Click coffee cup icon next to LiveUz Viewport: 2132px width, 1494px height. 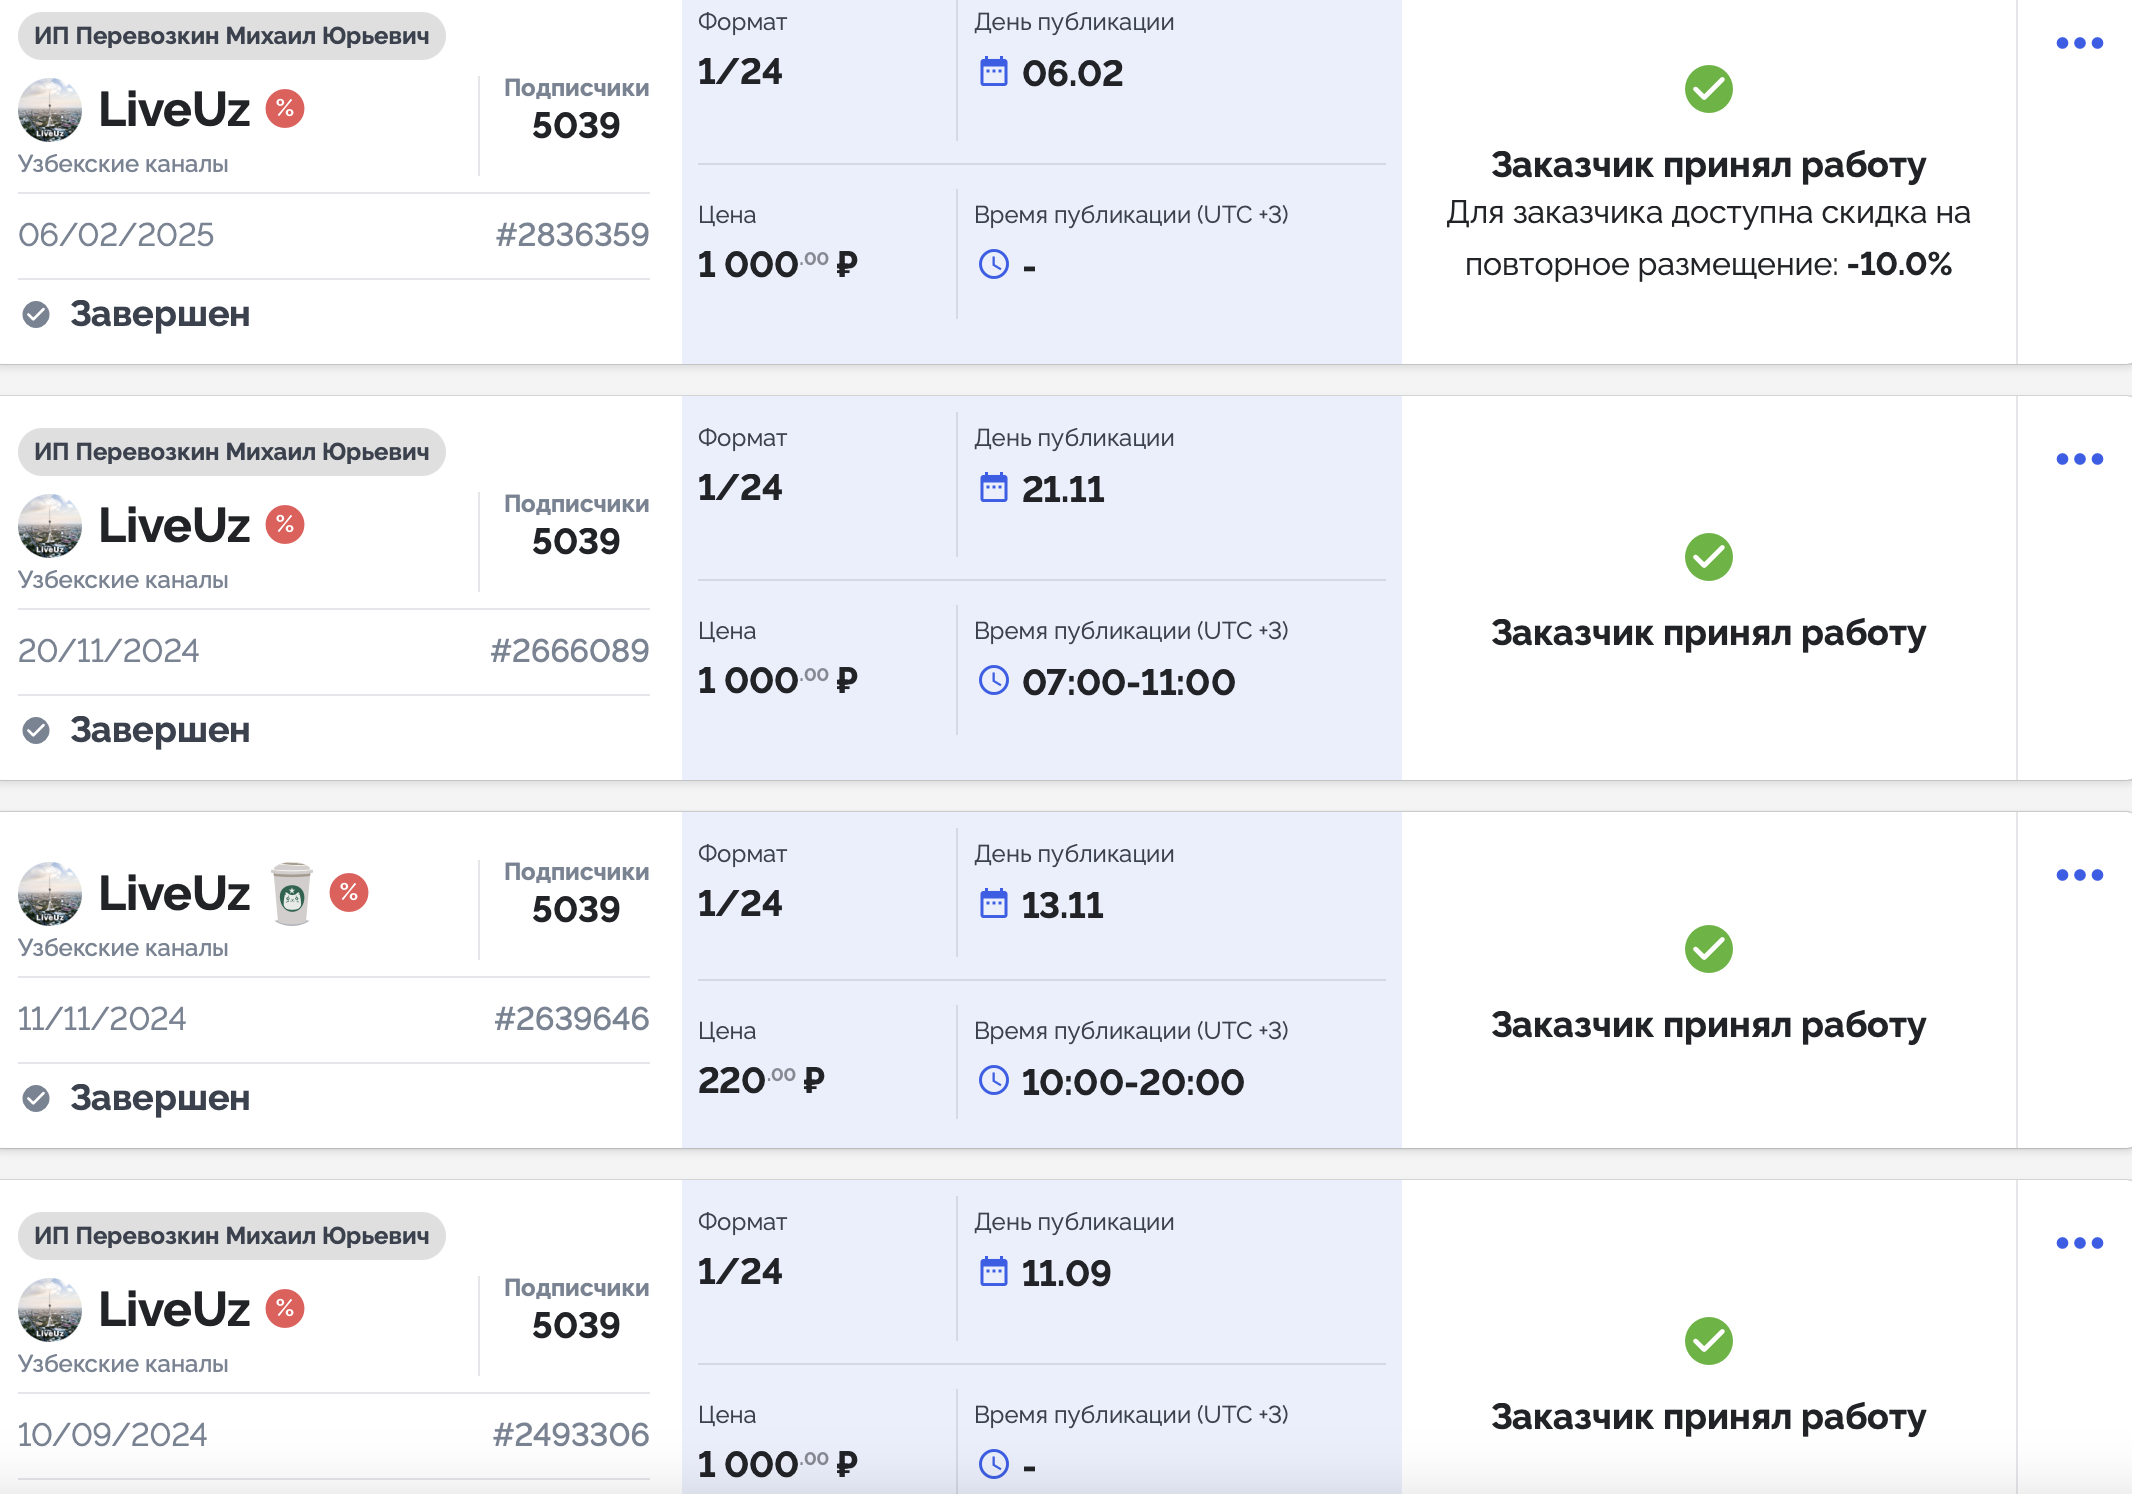[292, 893]
